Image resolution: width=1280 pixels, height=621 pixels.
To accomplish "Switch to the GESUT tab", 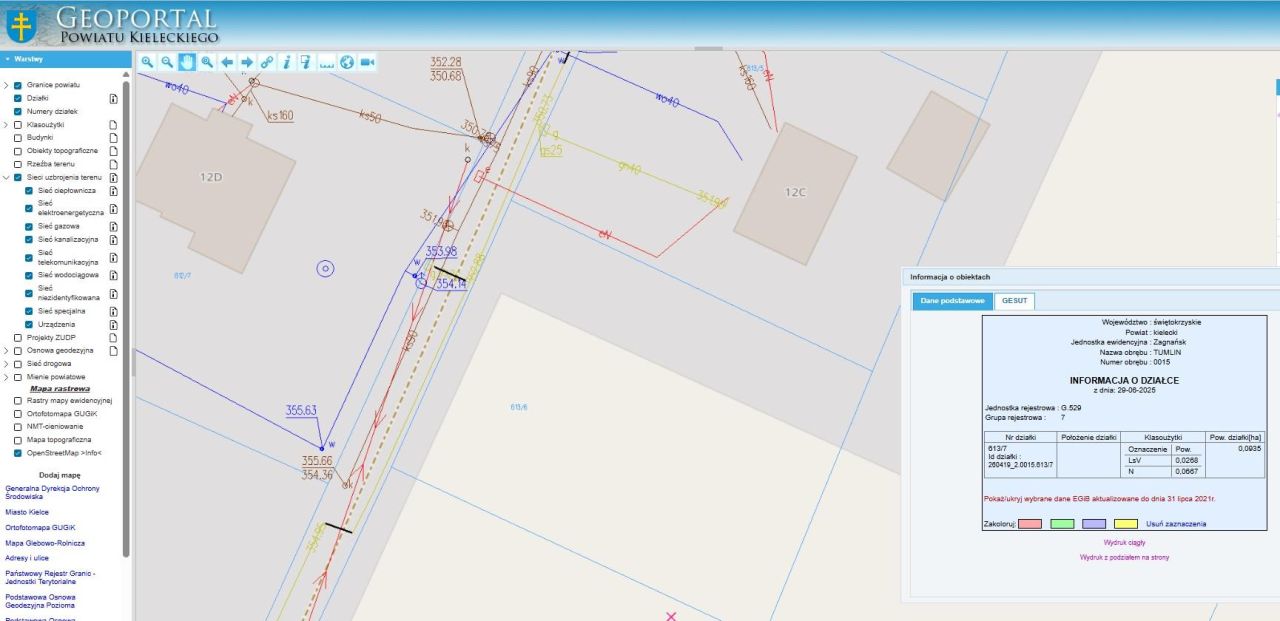I will click(x=1014, y=301).
